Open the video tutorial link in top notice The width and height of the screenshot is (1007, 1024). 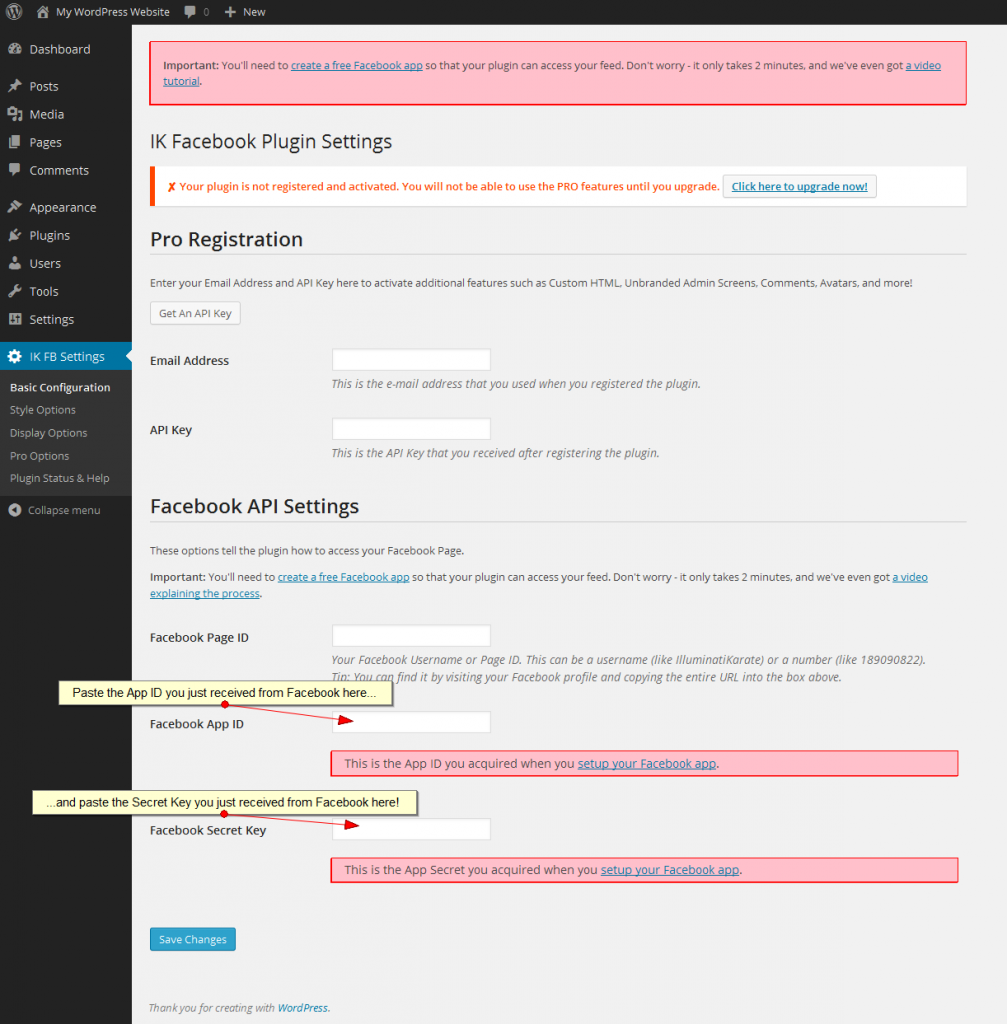tap(922, 66)
